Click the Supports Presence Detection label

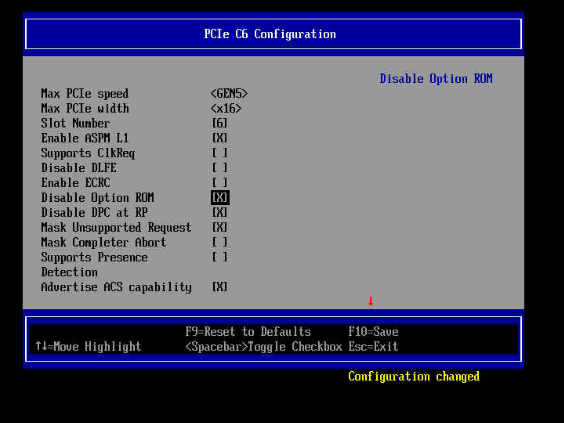click(94, 264)
